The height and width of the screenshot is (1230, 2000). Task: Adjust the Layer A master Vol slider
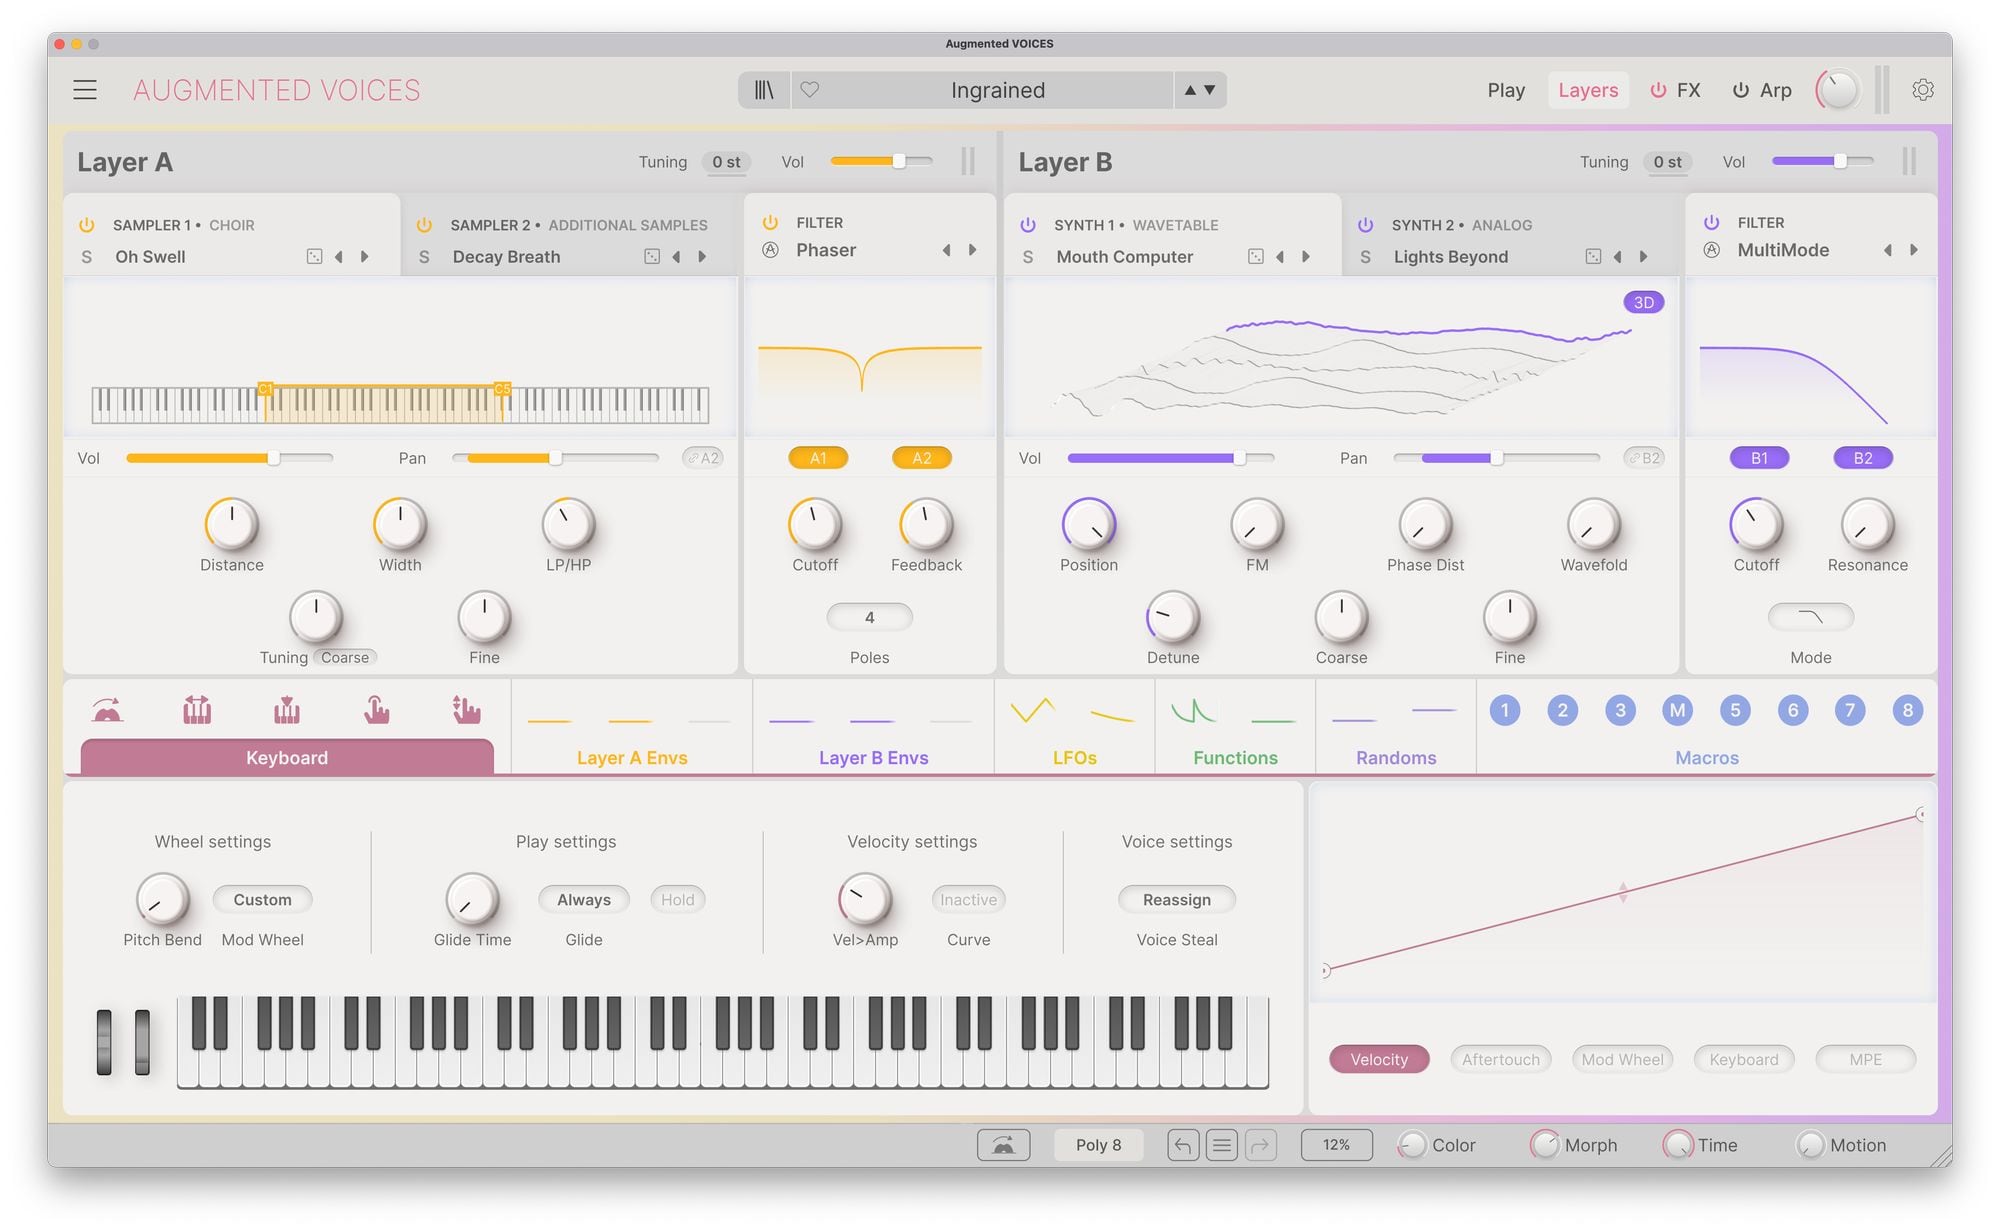(881, 161)
